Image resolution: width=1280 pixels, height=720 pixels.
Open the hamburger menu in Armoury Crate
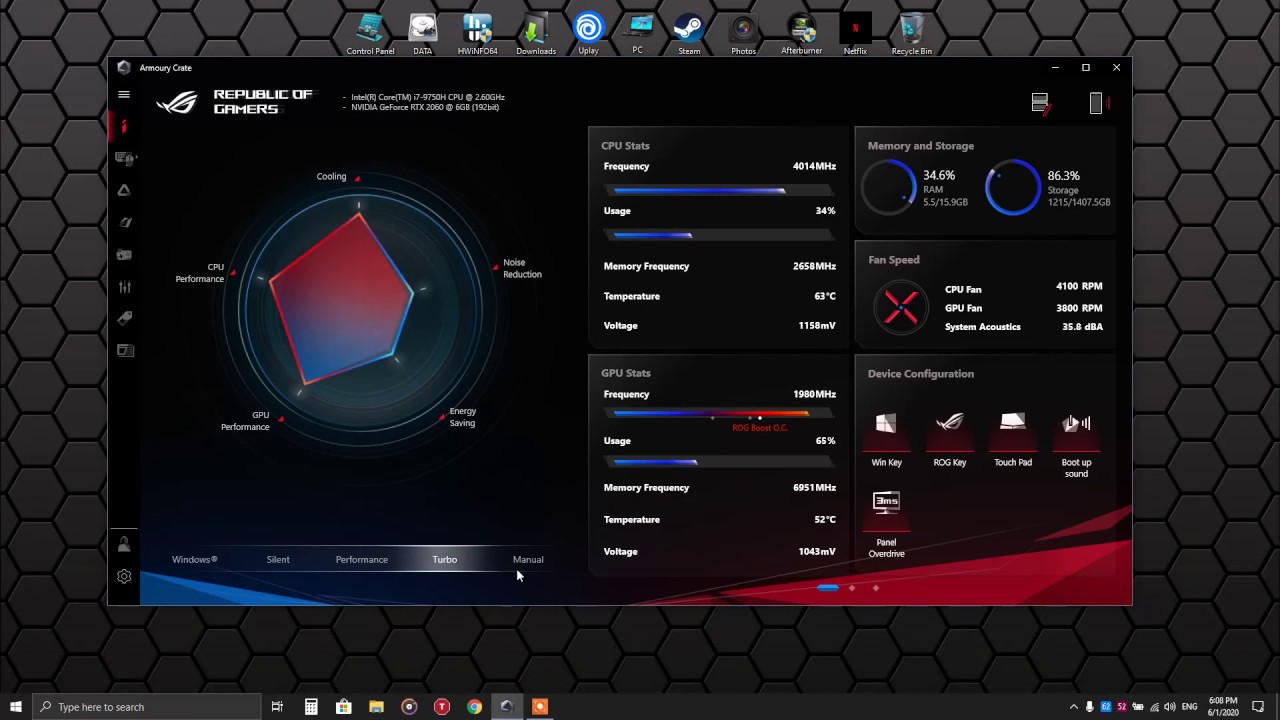[124, 94]
